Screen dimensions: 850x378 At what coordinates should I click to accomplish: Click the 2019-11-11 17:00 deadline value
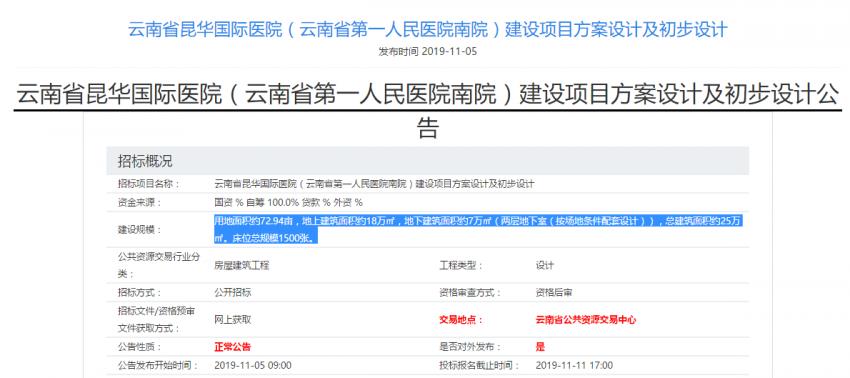pos(574,366)
